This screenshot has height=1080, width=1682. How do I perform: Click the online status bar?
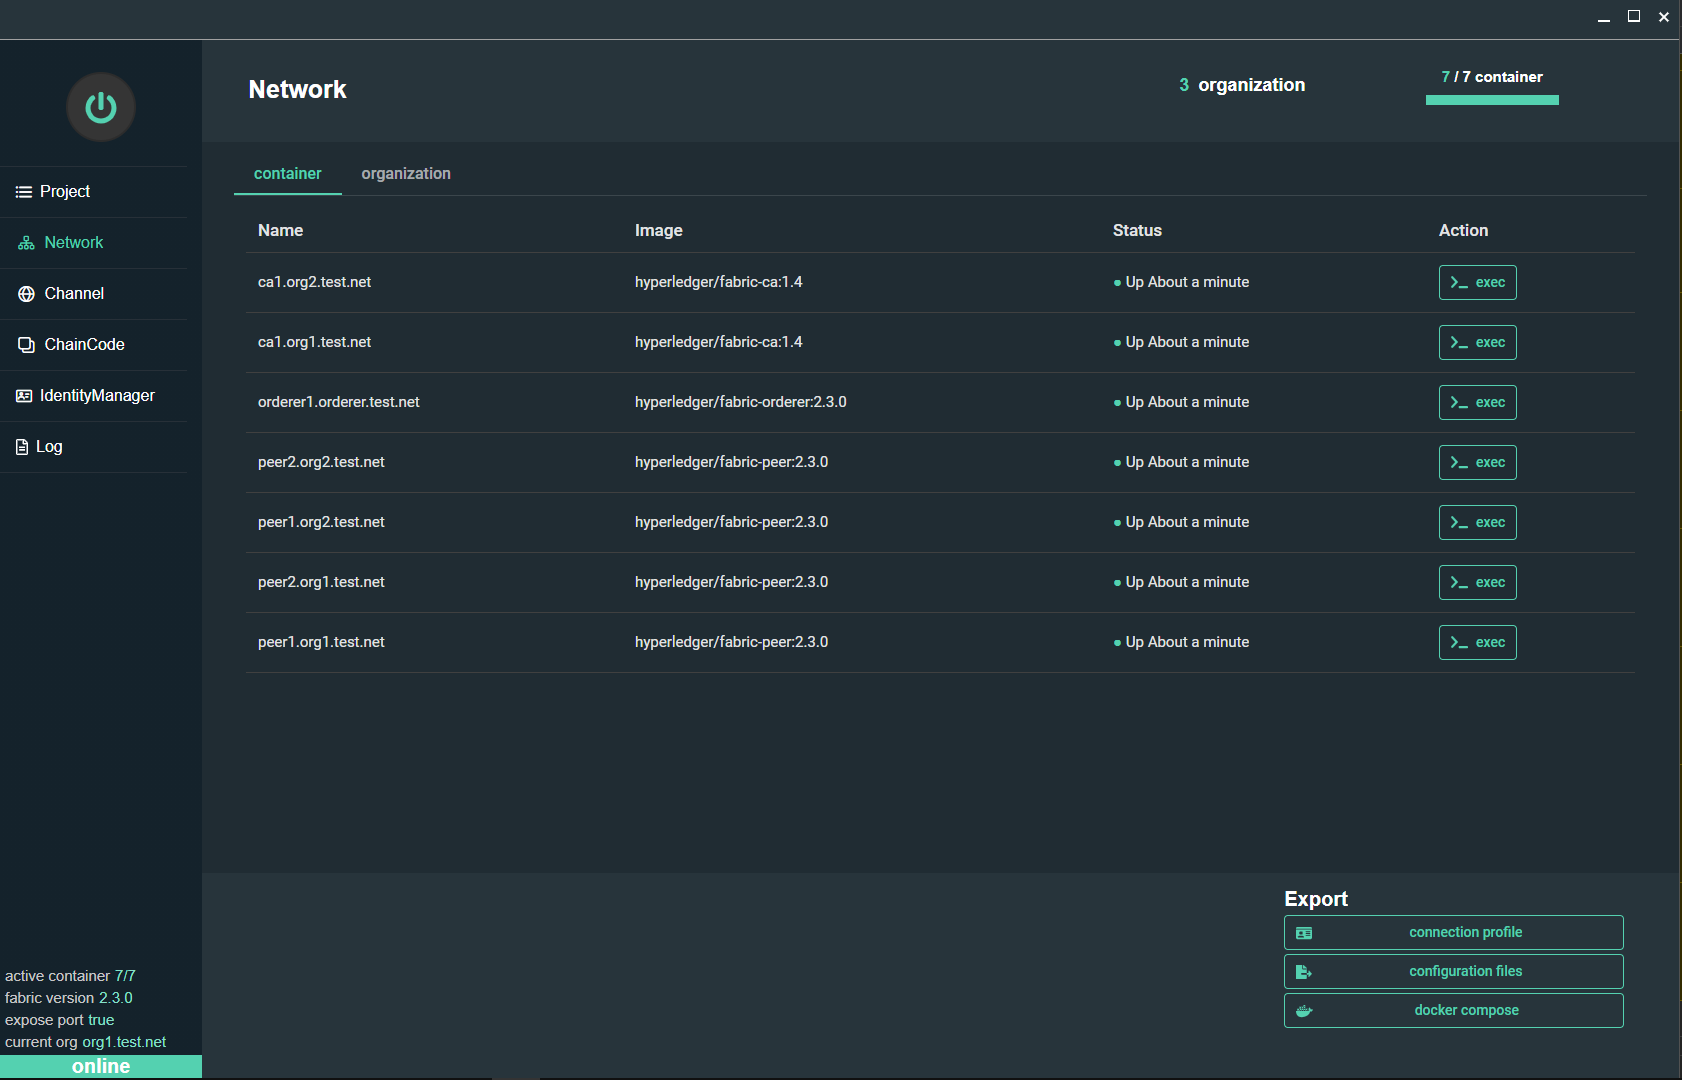[x=101, y=1066]
